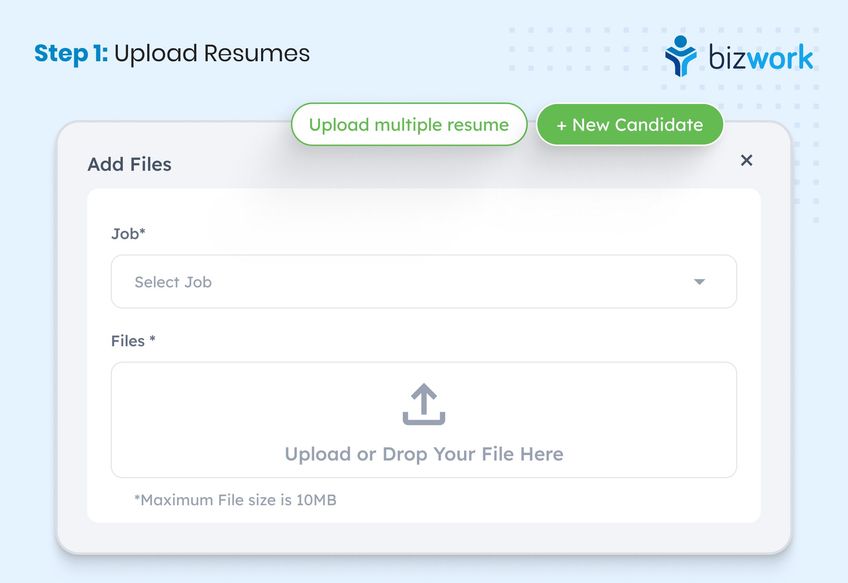
Task: Click the blue figure beside the bizwork text
Action: click(681, 58)
